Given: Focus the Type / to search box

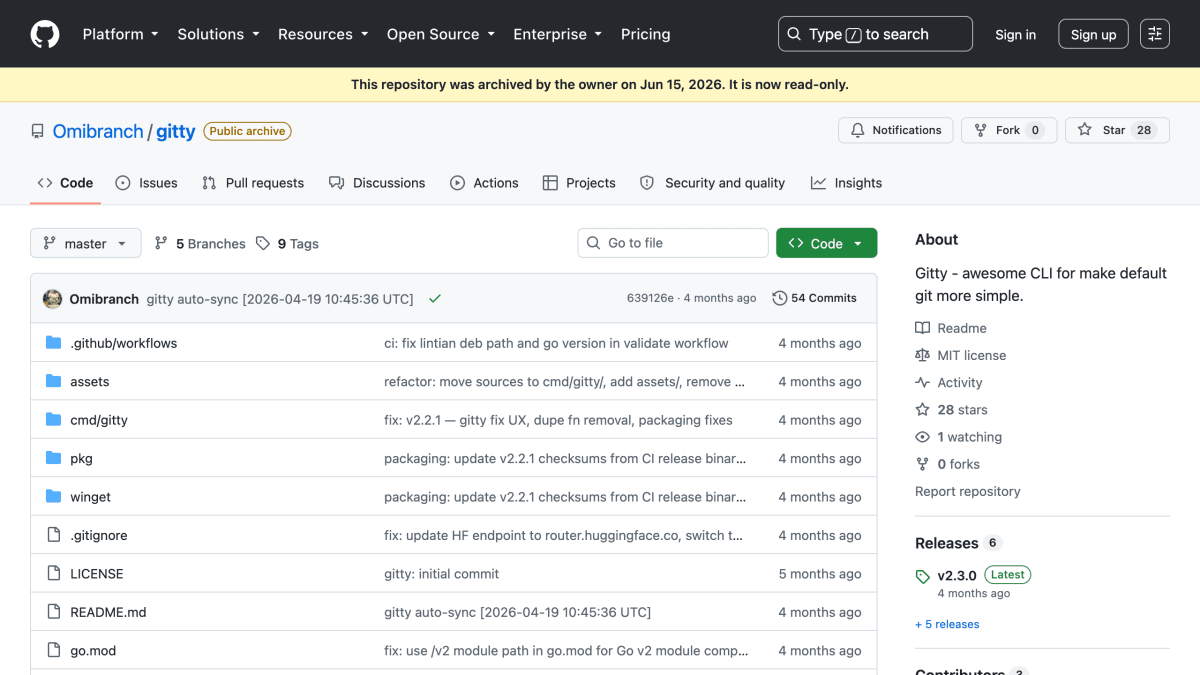Looking at the screenshot, I should [x=875, y=34].
